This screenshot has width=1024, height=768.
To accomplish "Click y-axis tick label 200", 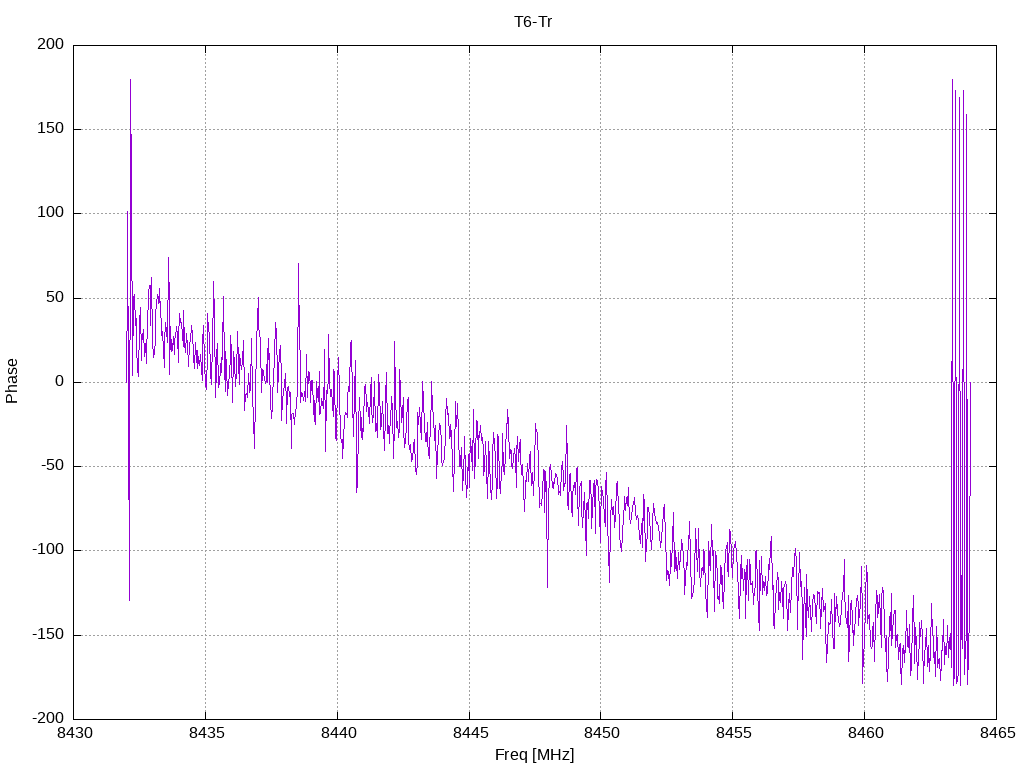I will click(51, 44).
